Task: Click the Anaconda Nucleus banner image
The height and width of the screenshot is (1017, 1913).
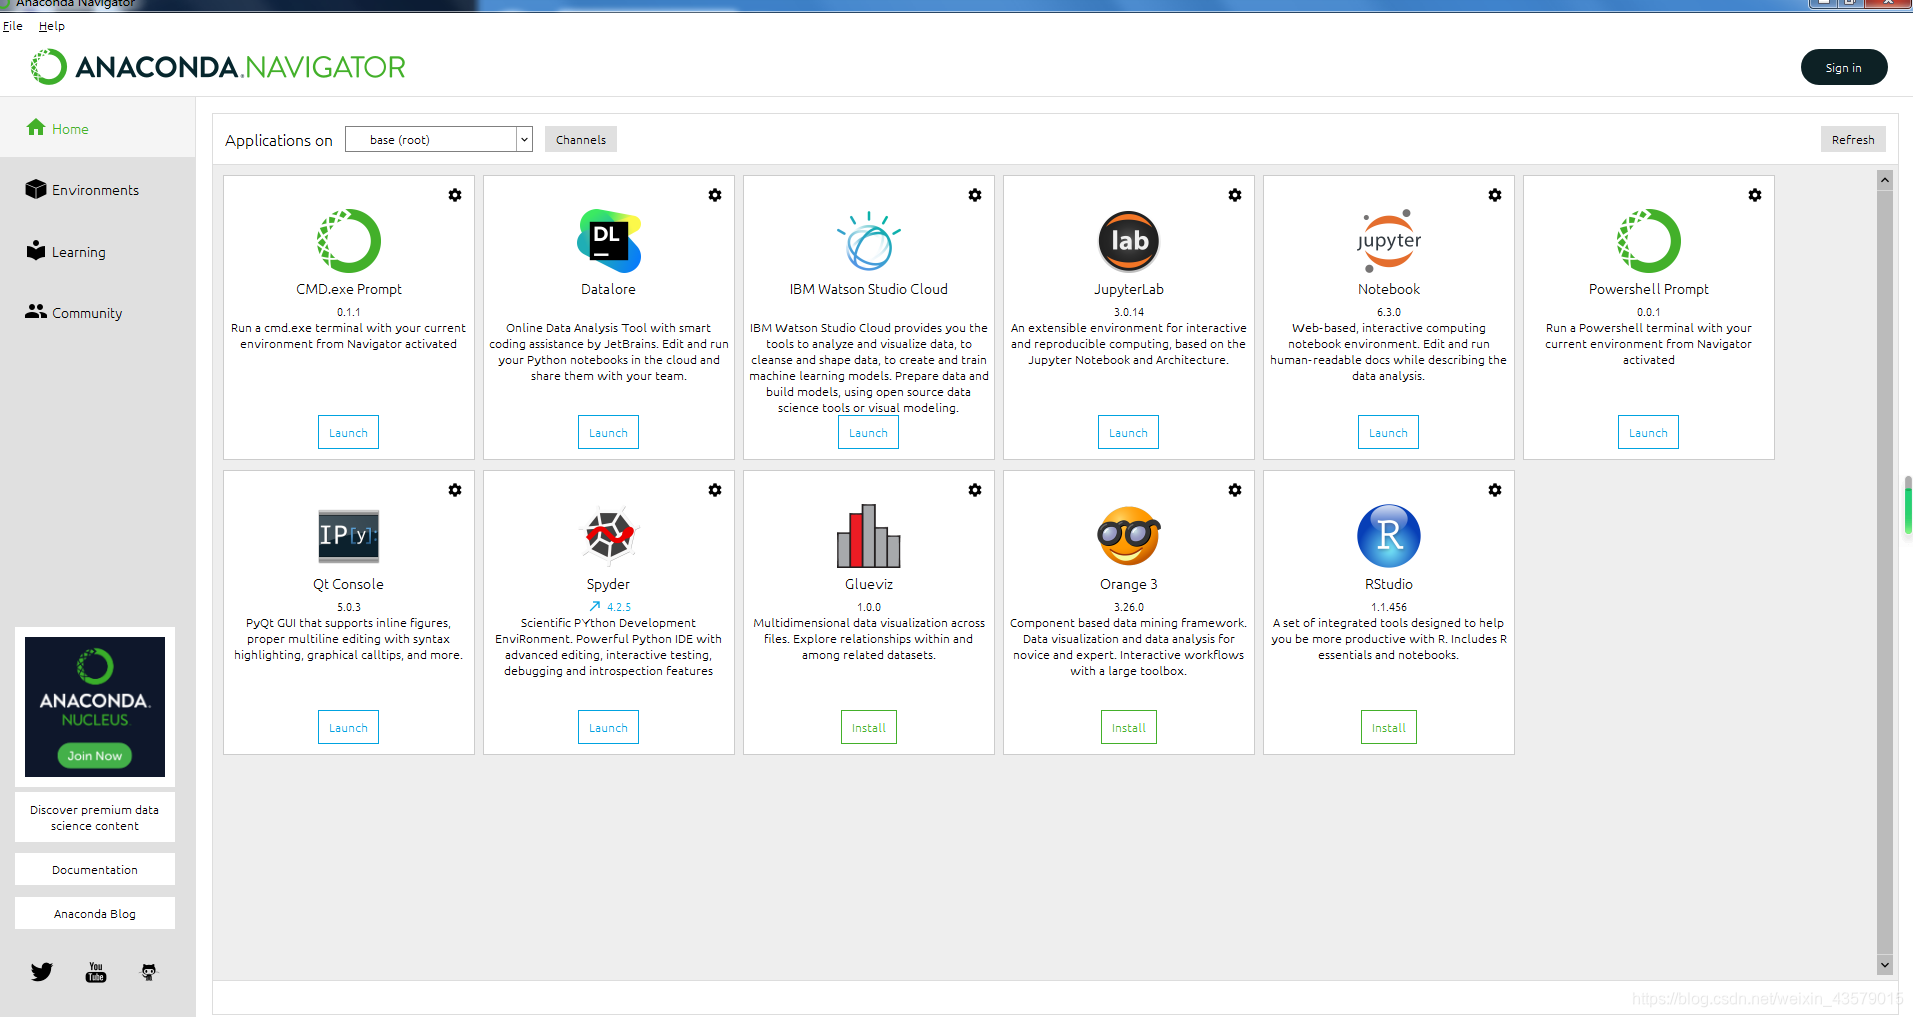Action: click(95, 707)
